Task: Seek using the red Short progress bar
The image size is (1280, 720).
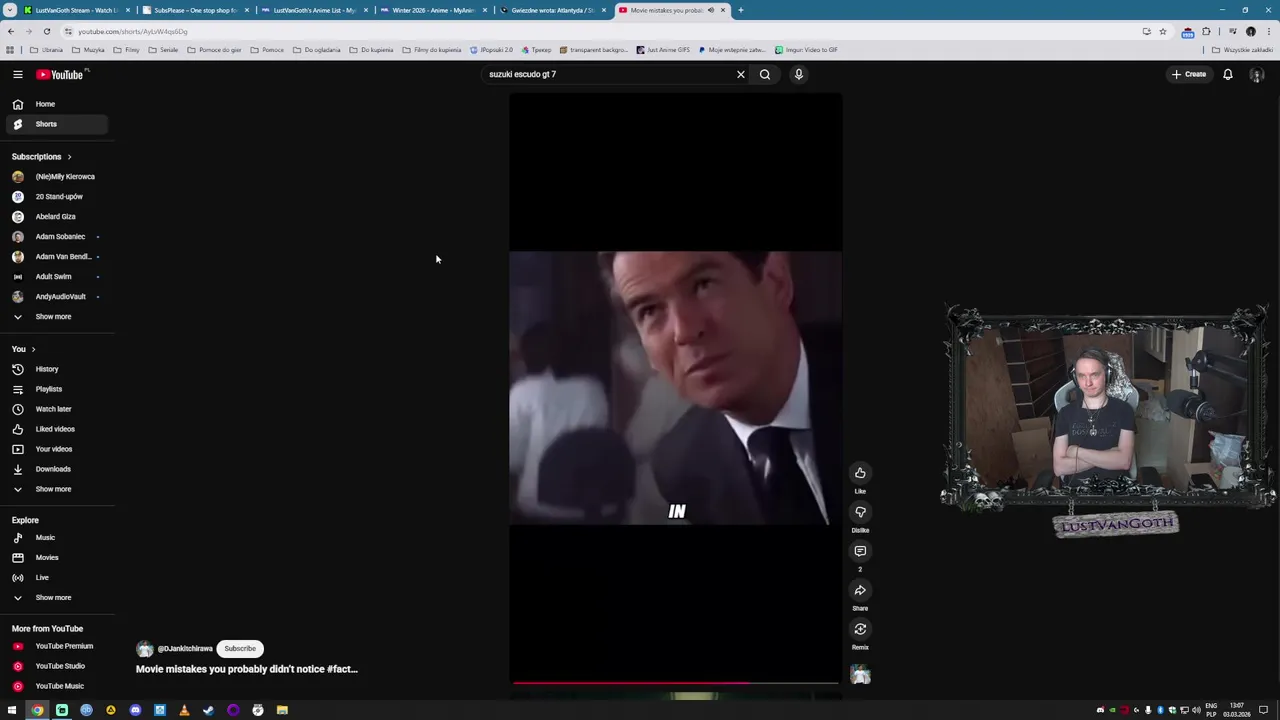Action: click(x=675, y=683)
